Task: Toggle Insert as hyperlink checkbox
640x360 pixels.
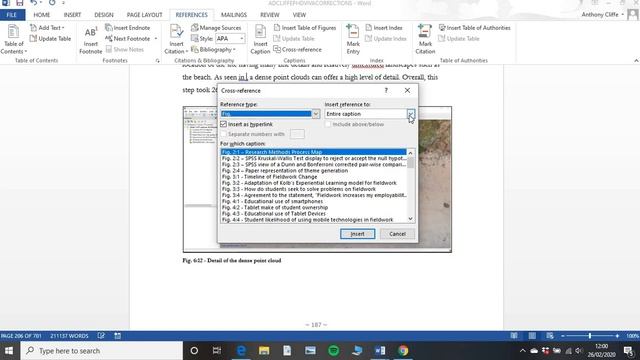Action: pyautogui.click(x=223, y=124)
